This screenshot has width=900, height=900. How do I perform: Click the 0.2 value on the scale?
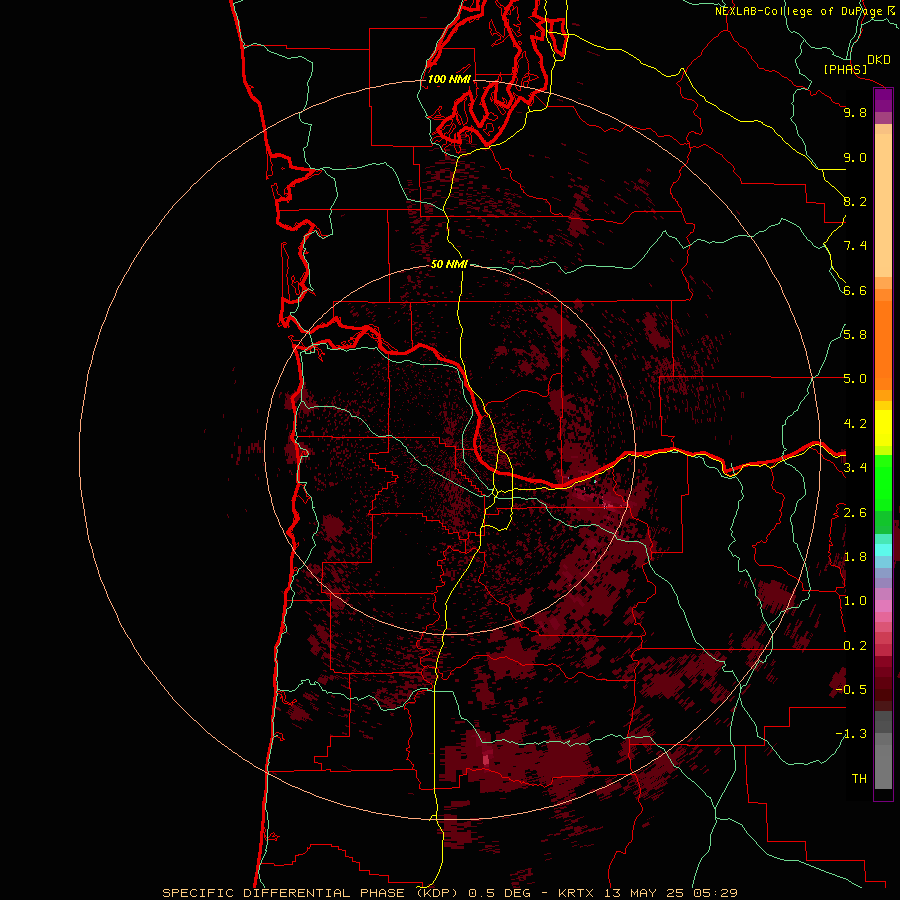pos(855,646)
